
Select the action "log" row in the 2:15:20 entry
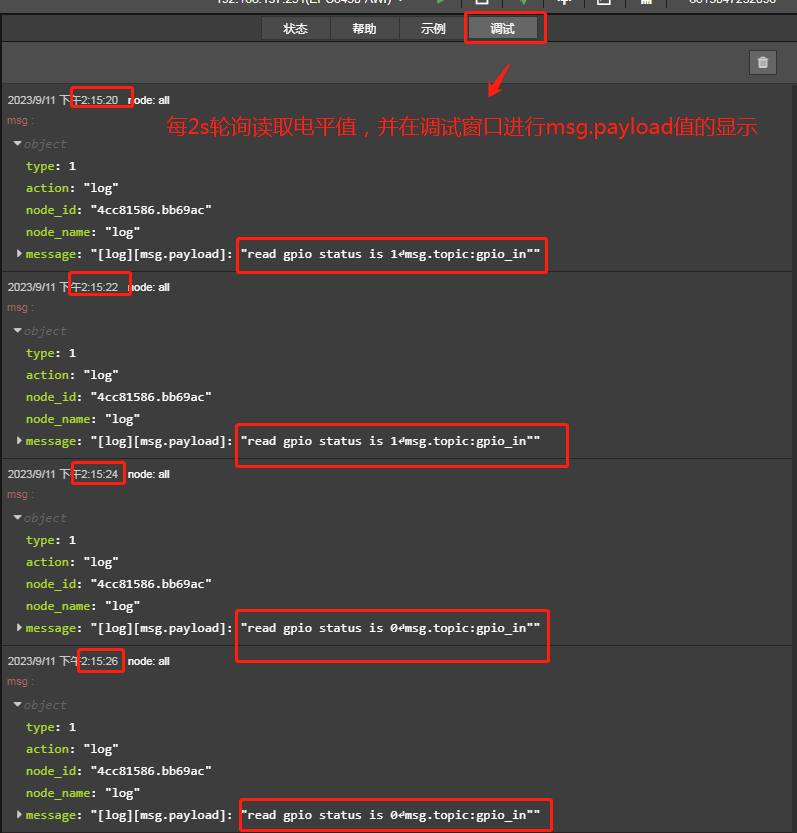coord(72,188)
